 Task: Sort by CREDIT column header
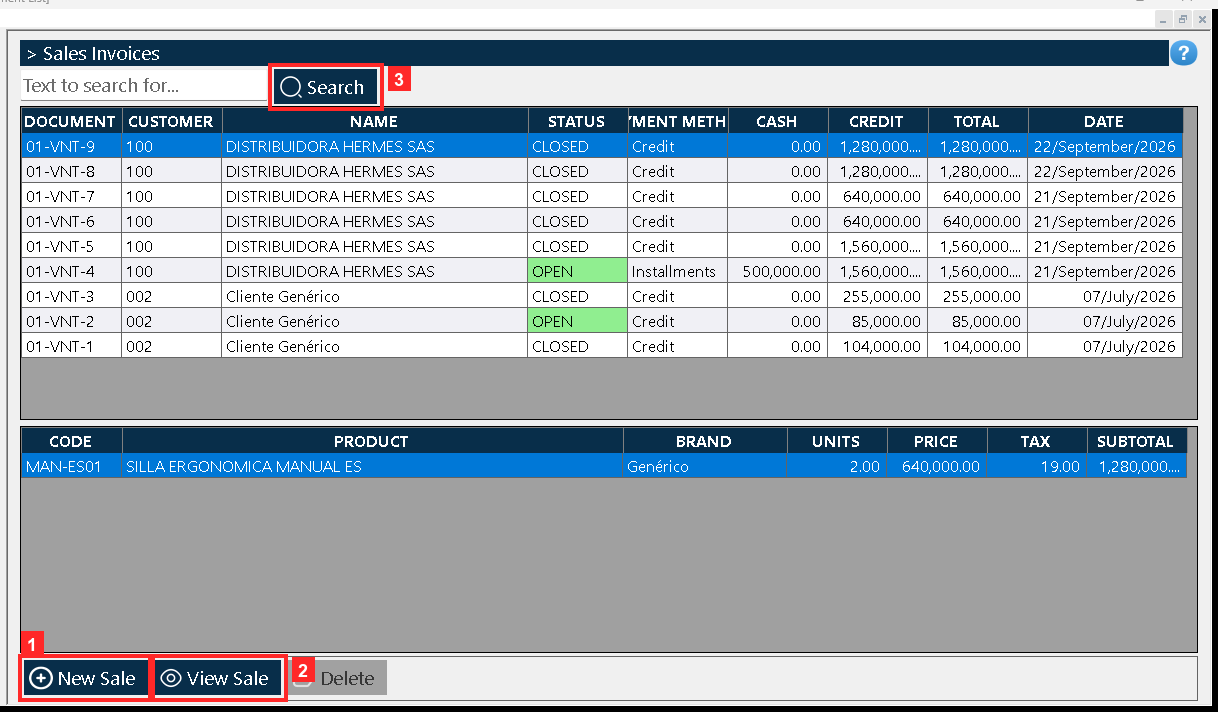click(x=877, y=121)
